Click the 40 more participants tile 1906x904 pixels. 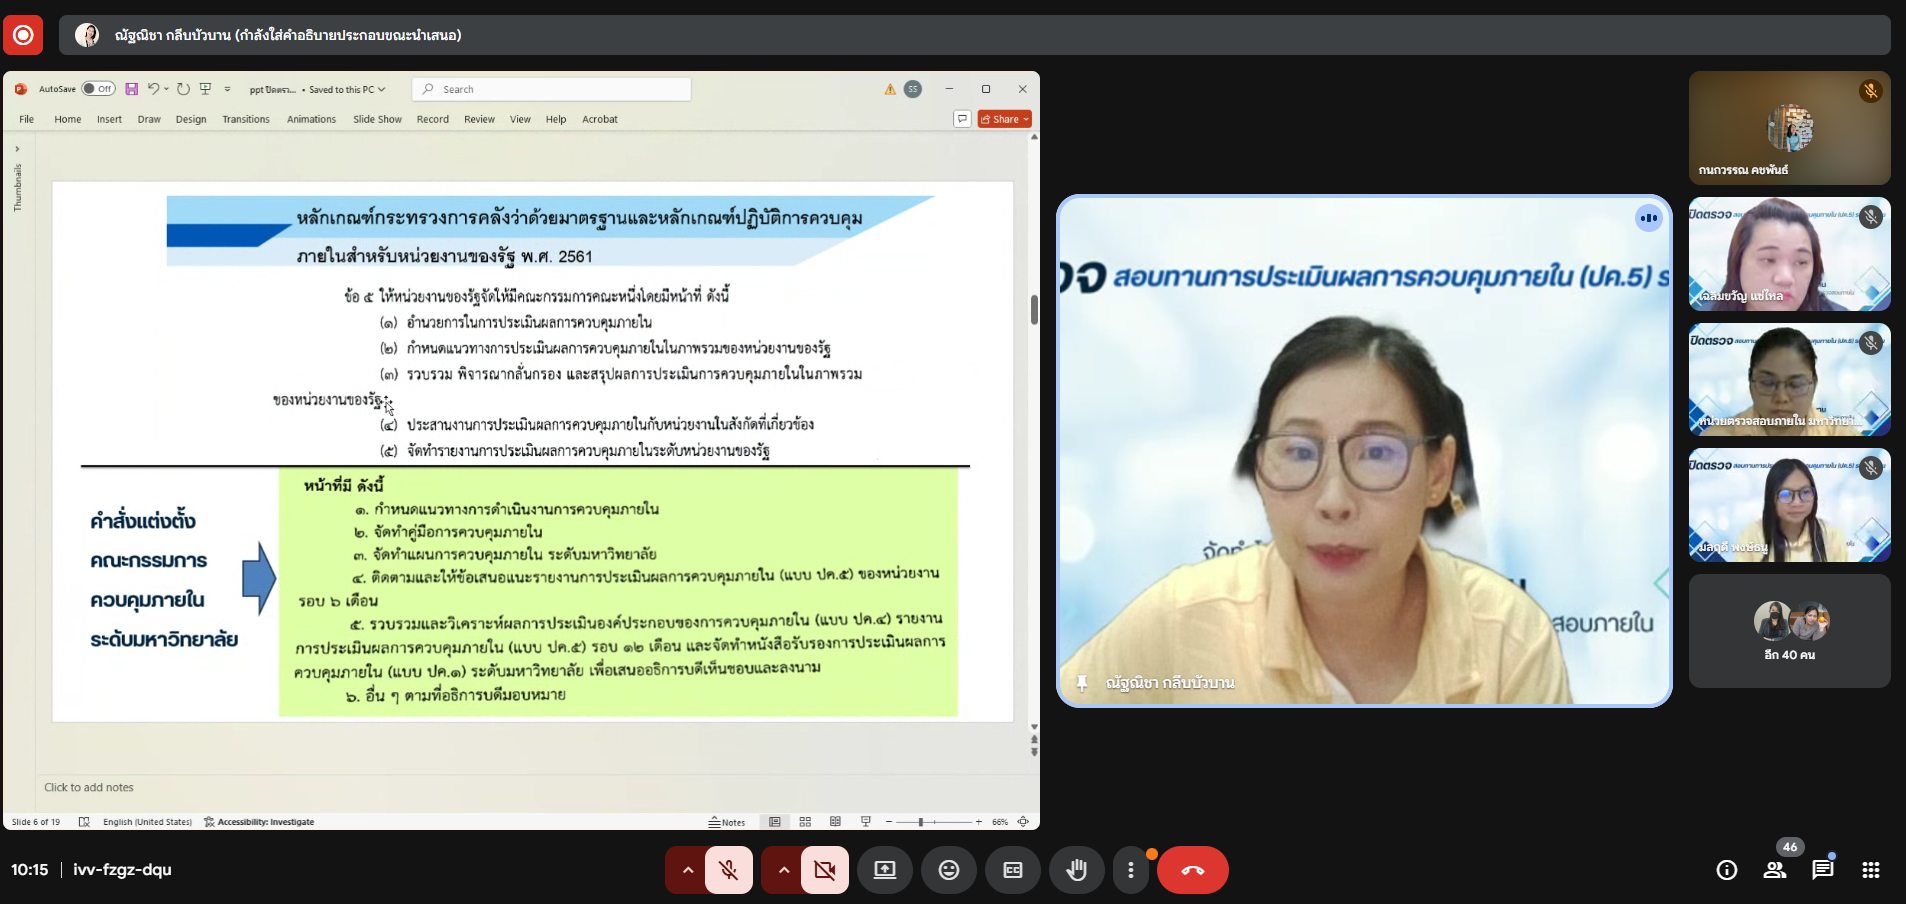[1789, 631]
